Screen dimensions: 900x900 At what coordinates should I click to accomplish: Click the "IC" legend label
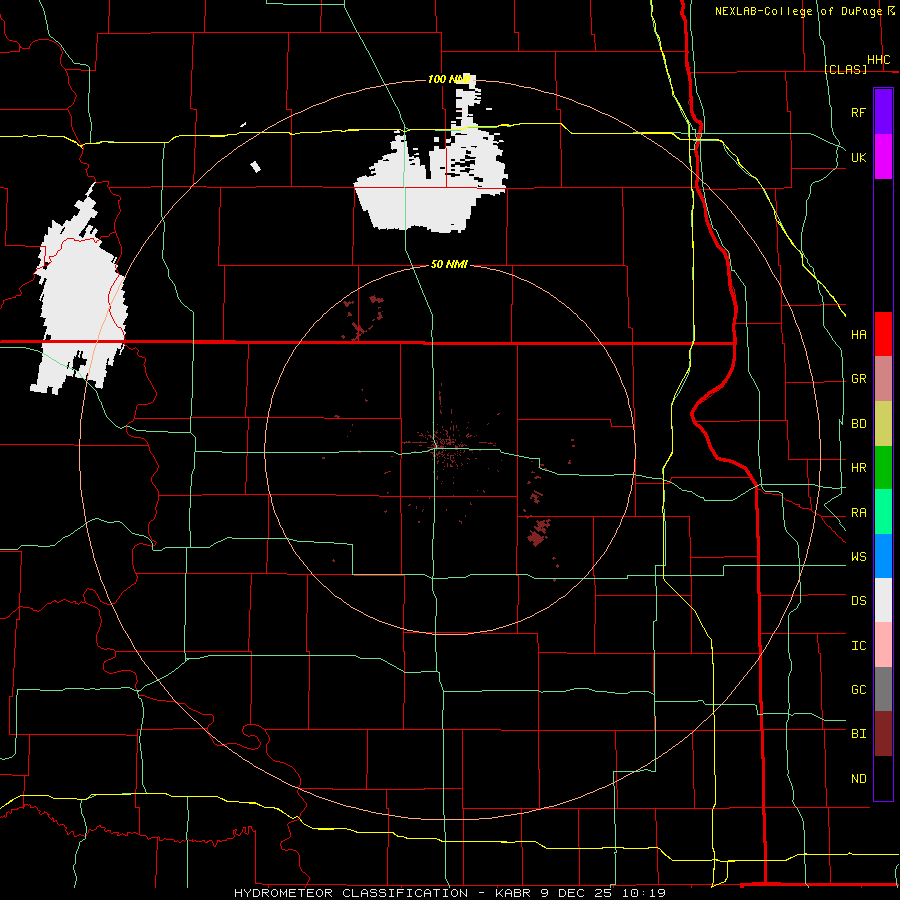coord(858,646)
